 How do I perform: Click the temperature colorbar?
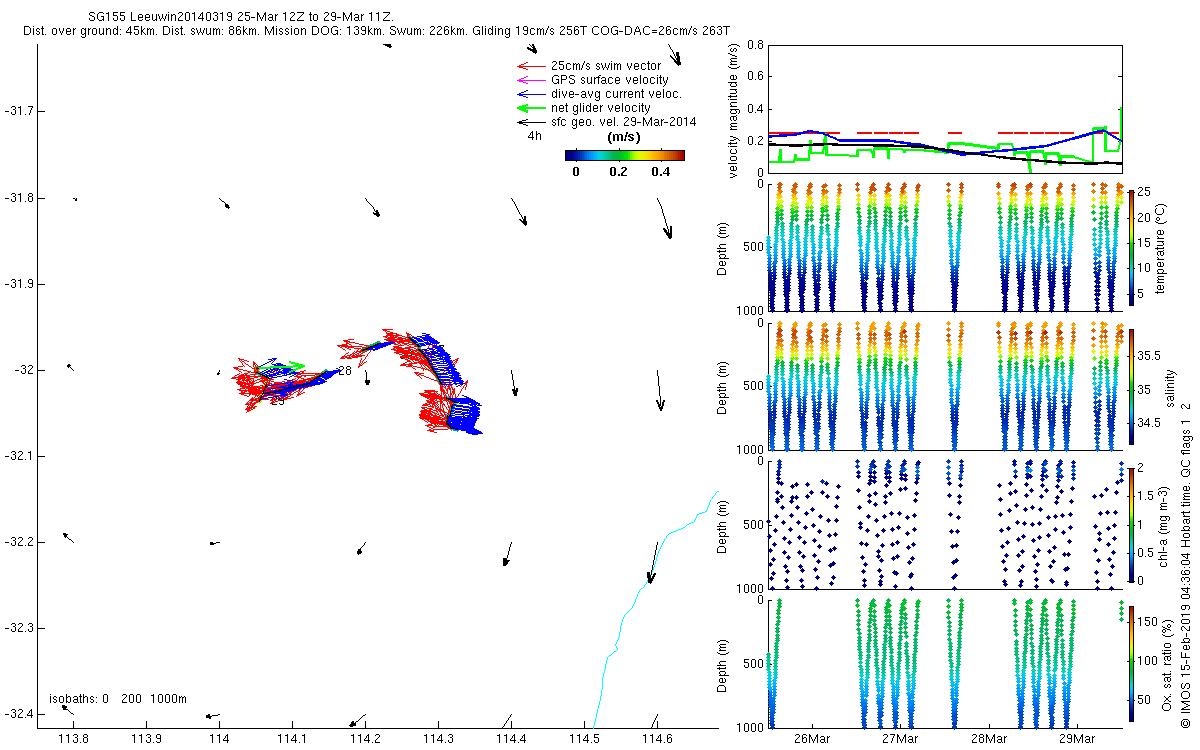(x=1131, y=248)
